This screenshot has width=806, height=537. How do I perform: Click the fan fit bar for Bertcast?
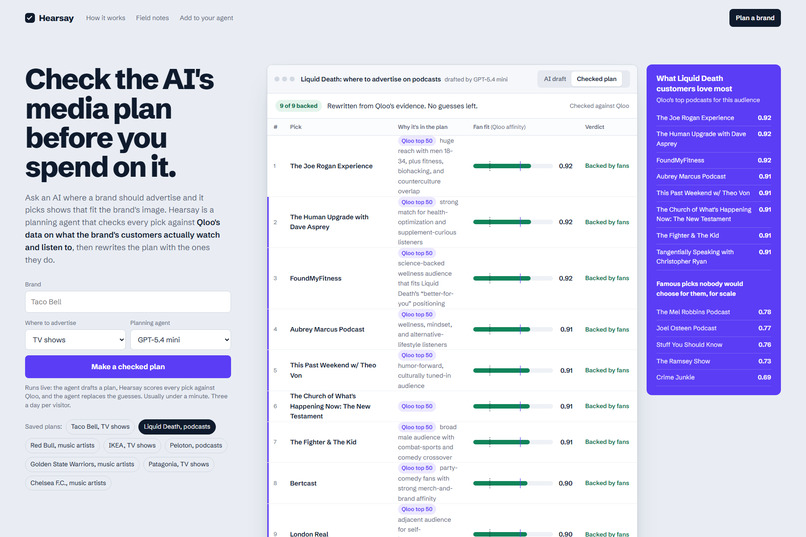coord(512,483)
